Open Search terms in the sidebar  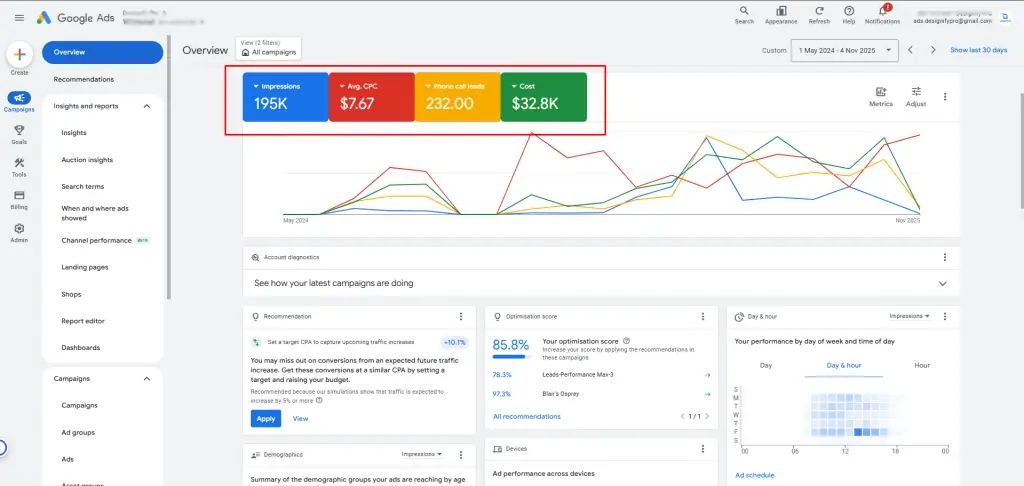click(82, 186)
